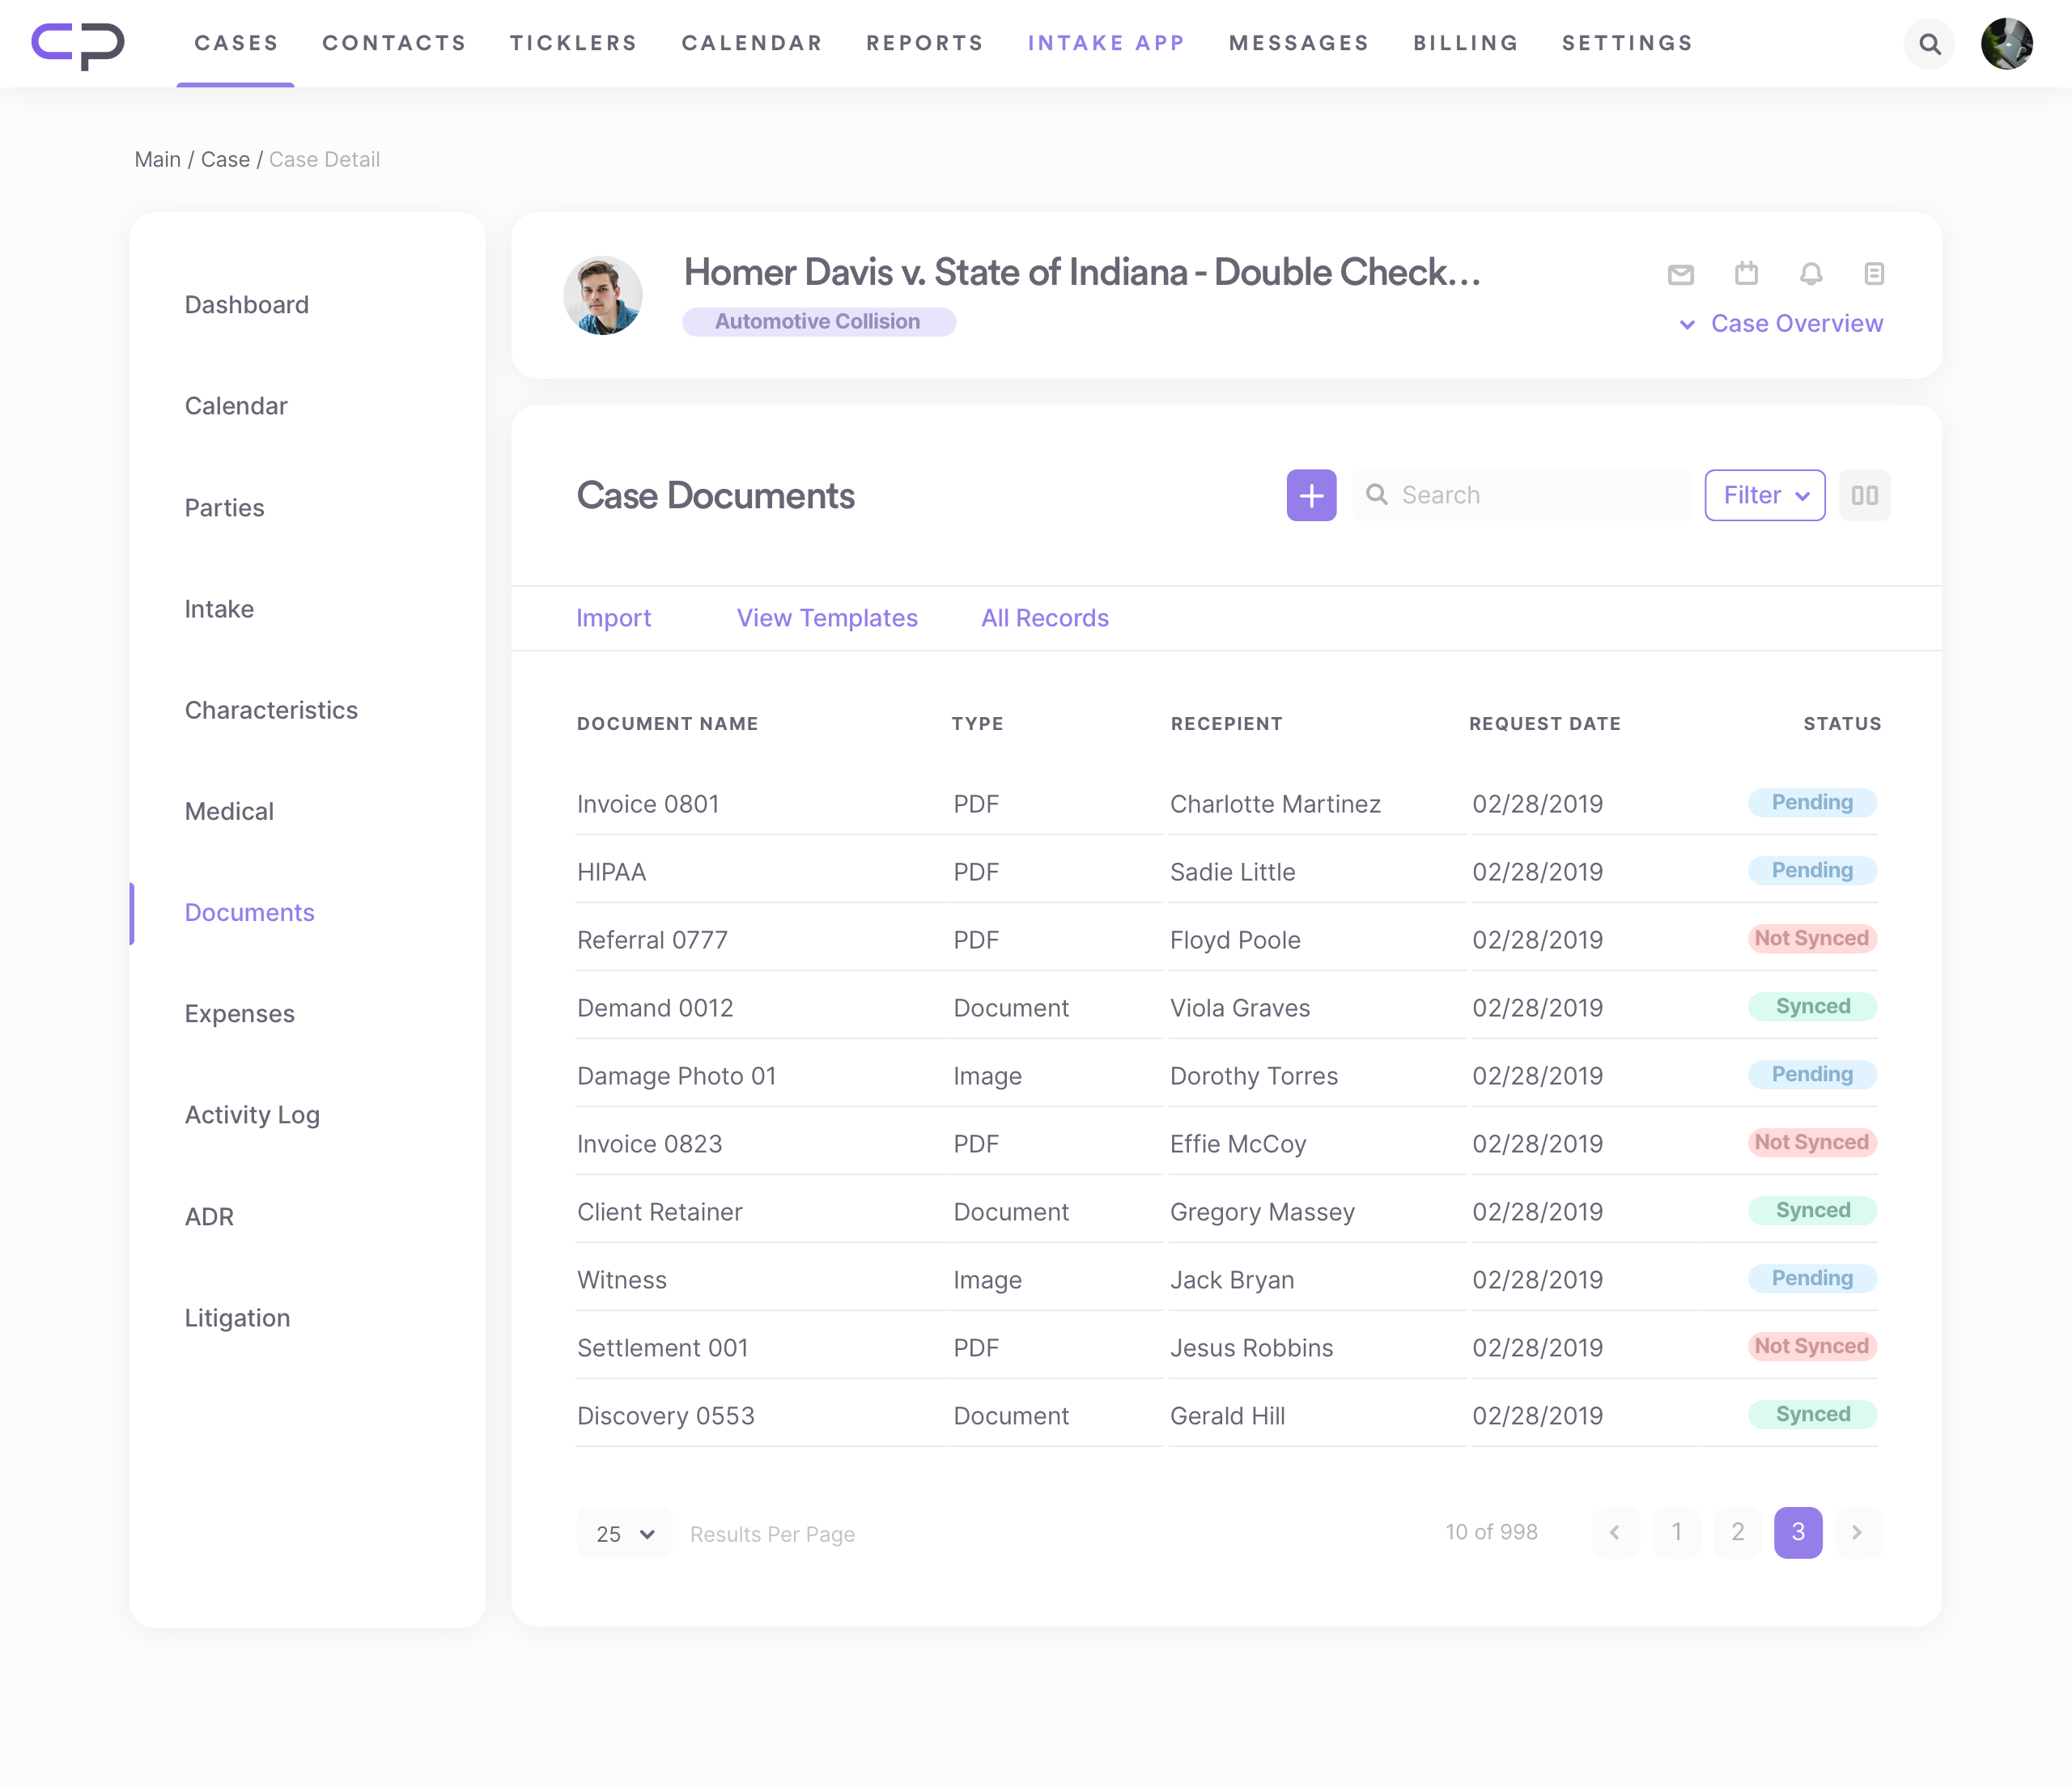This screenshot has height=1787, width=2072.
Task: Click the CP logo in the top left
Action: click(x=78, y=44)
